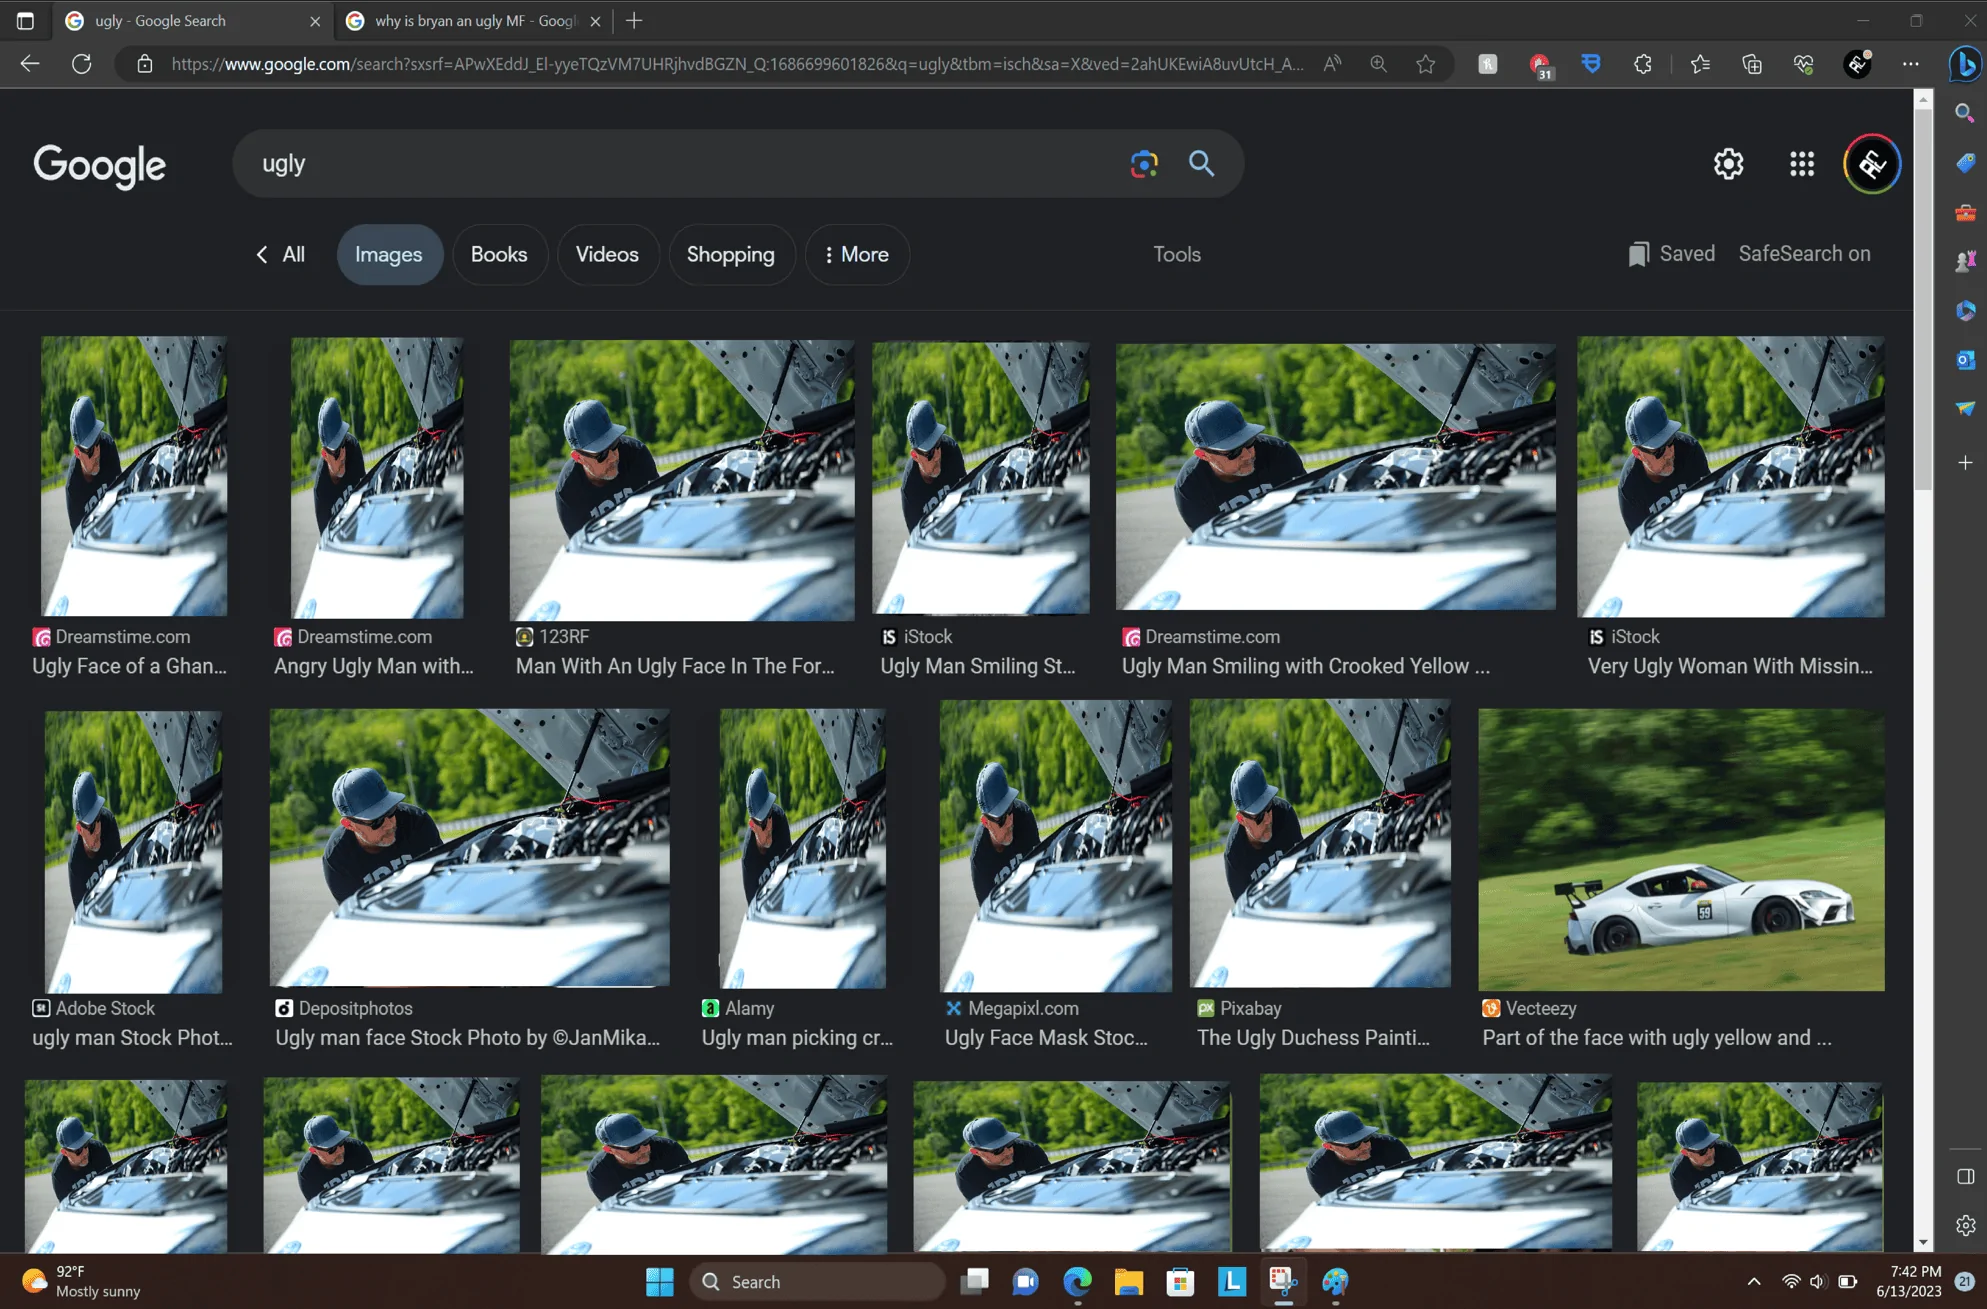Open the Google apps grid
Screen dimensions: 1987x1309
[x=1801, y=164]
